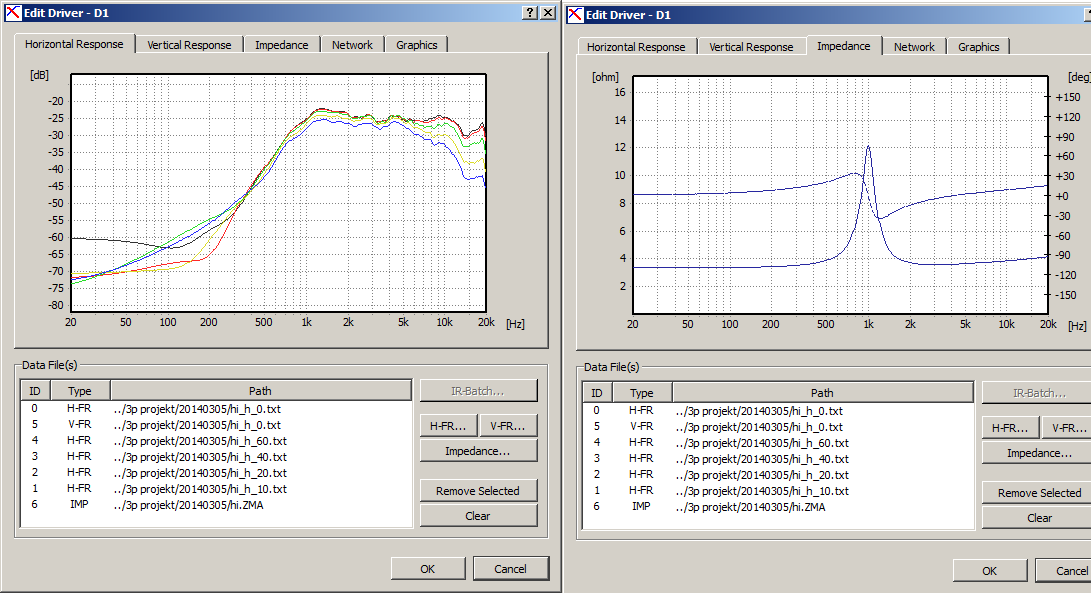The width and height of the screenshot is (1091, 593).
Task: Click the right window's app logo icon
Action: point(575,15)
